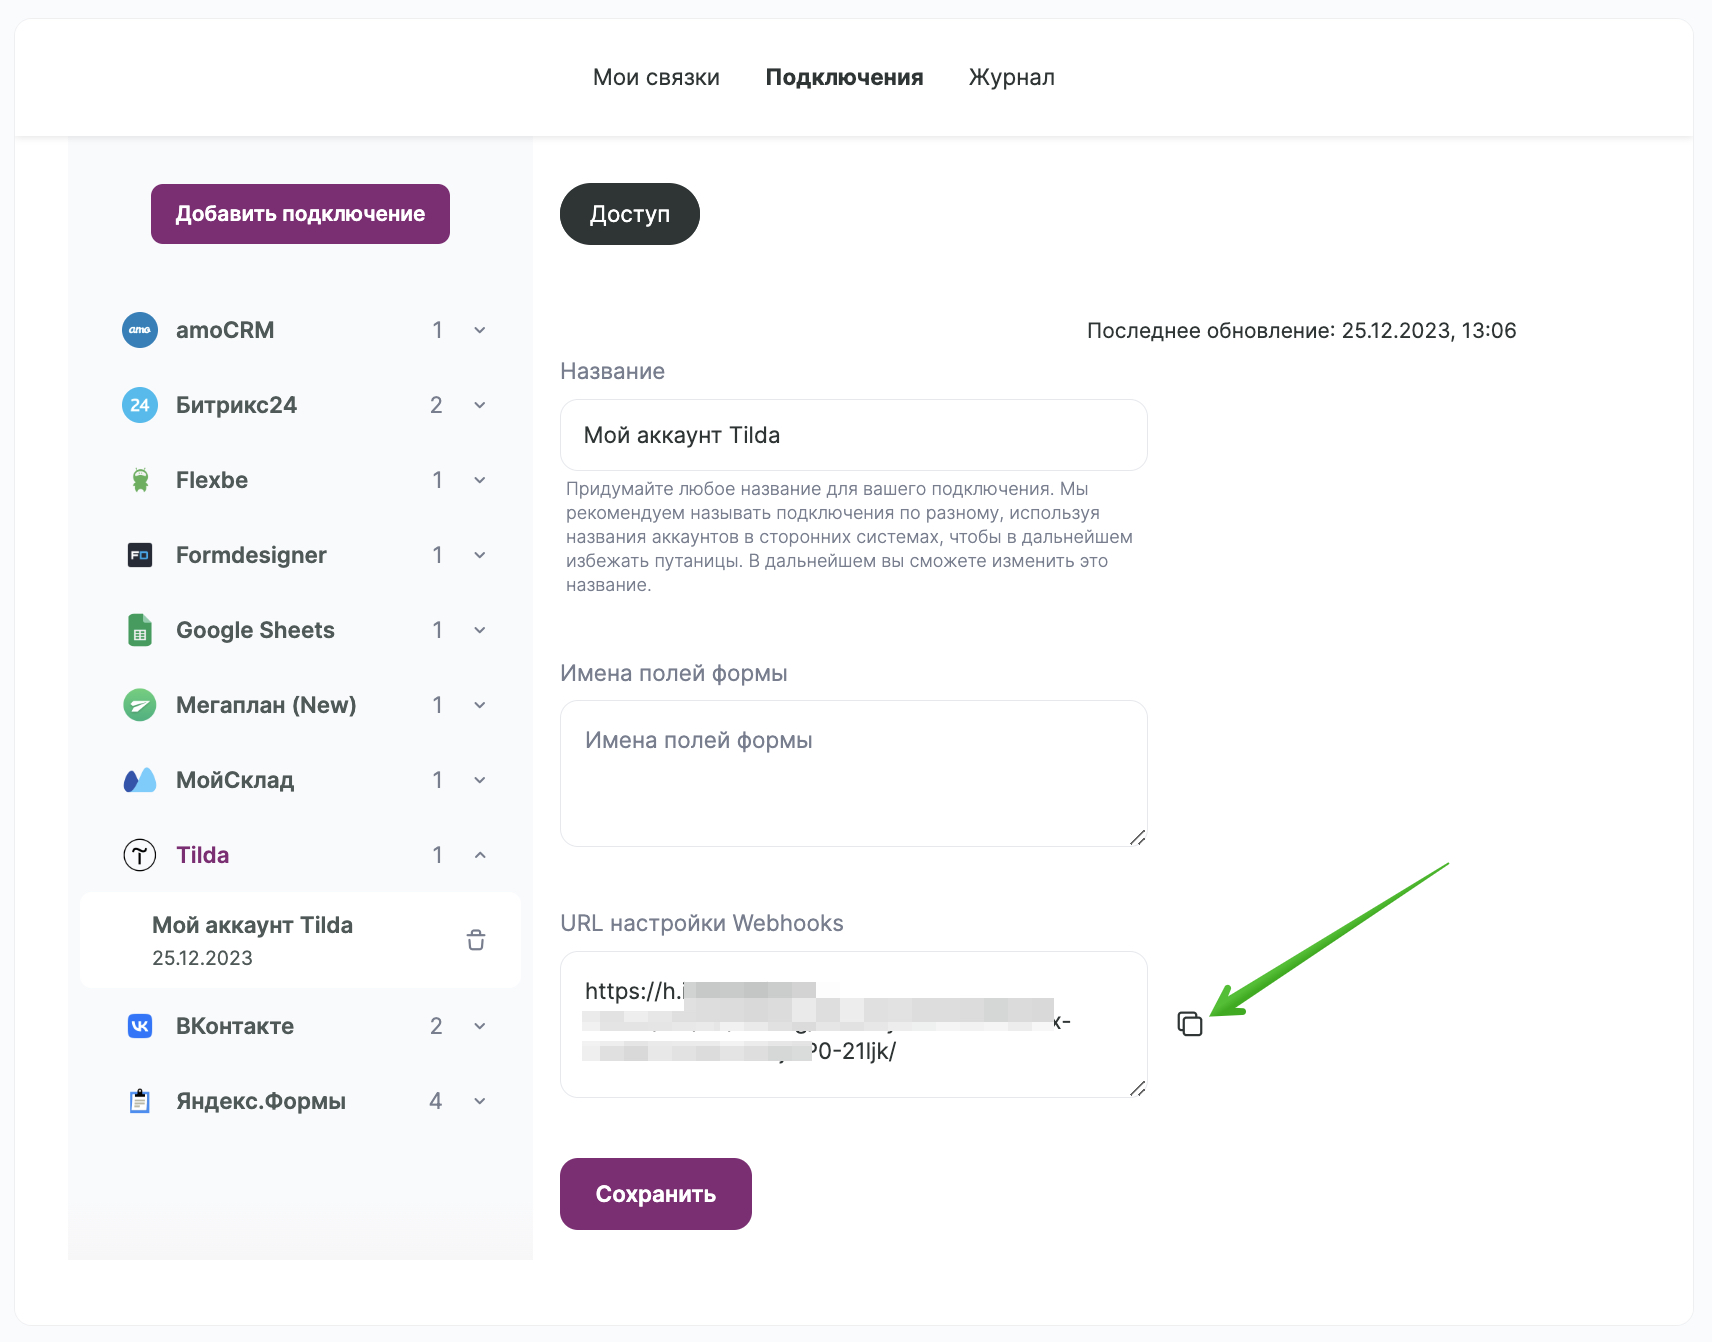Click the Битрикс24 connection count 2

coord(436,405)
